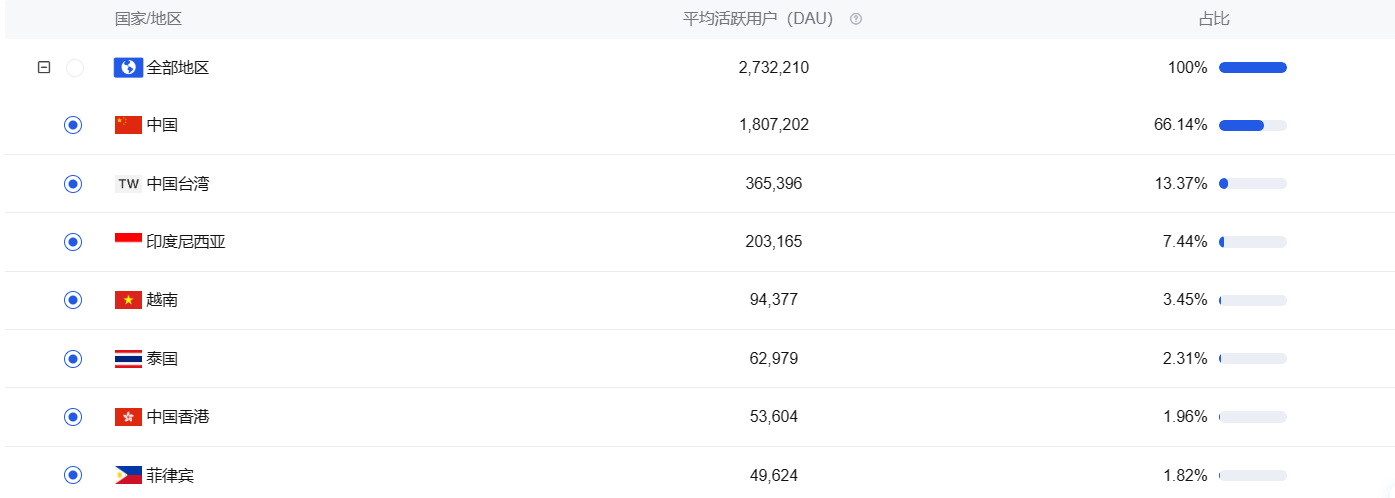Image resolution: width=1395 pixels, height=498 pixels.
Task: Select the radio button for 全部地区
Action: click(x=75, y=68)
